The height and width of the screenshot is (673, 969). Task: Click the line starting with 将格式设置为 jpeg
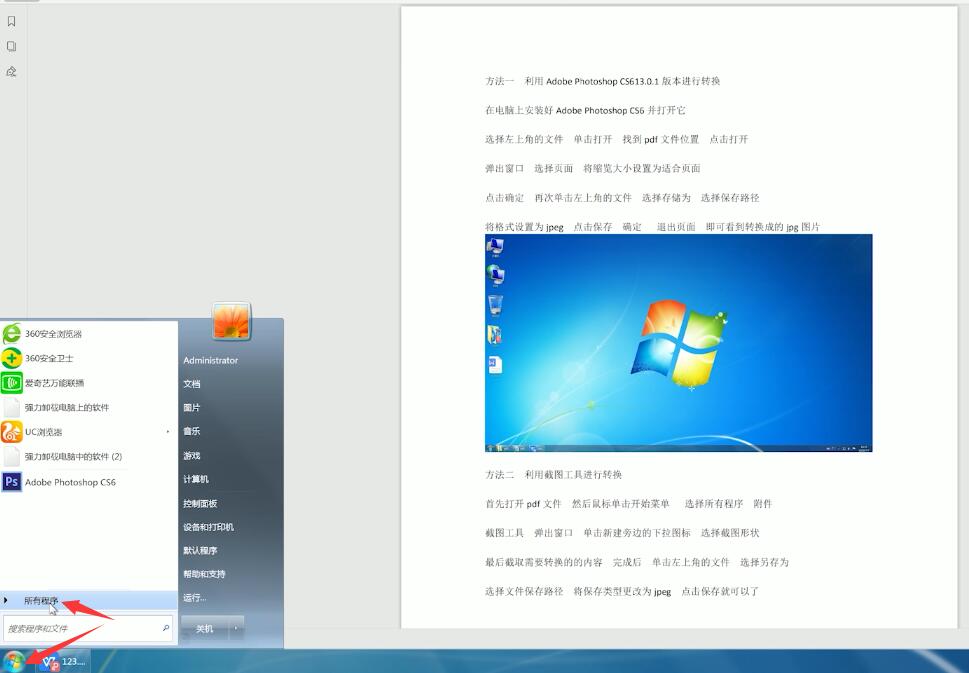click(x=653, y=227)
